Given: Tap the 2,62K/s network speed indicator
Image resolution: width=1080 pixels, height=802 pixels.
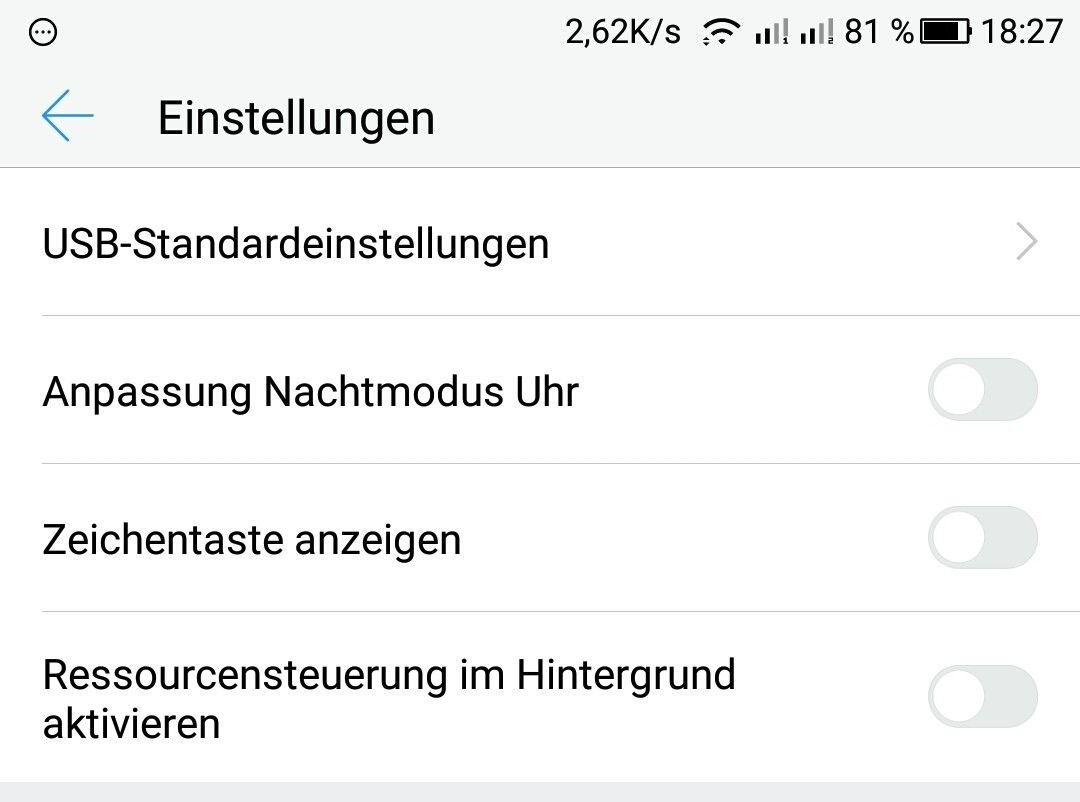Looking at the screenshot, I should [623, 32].
